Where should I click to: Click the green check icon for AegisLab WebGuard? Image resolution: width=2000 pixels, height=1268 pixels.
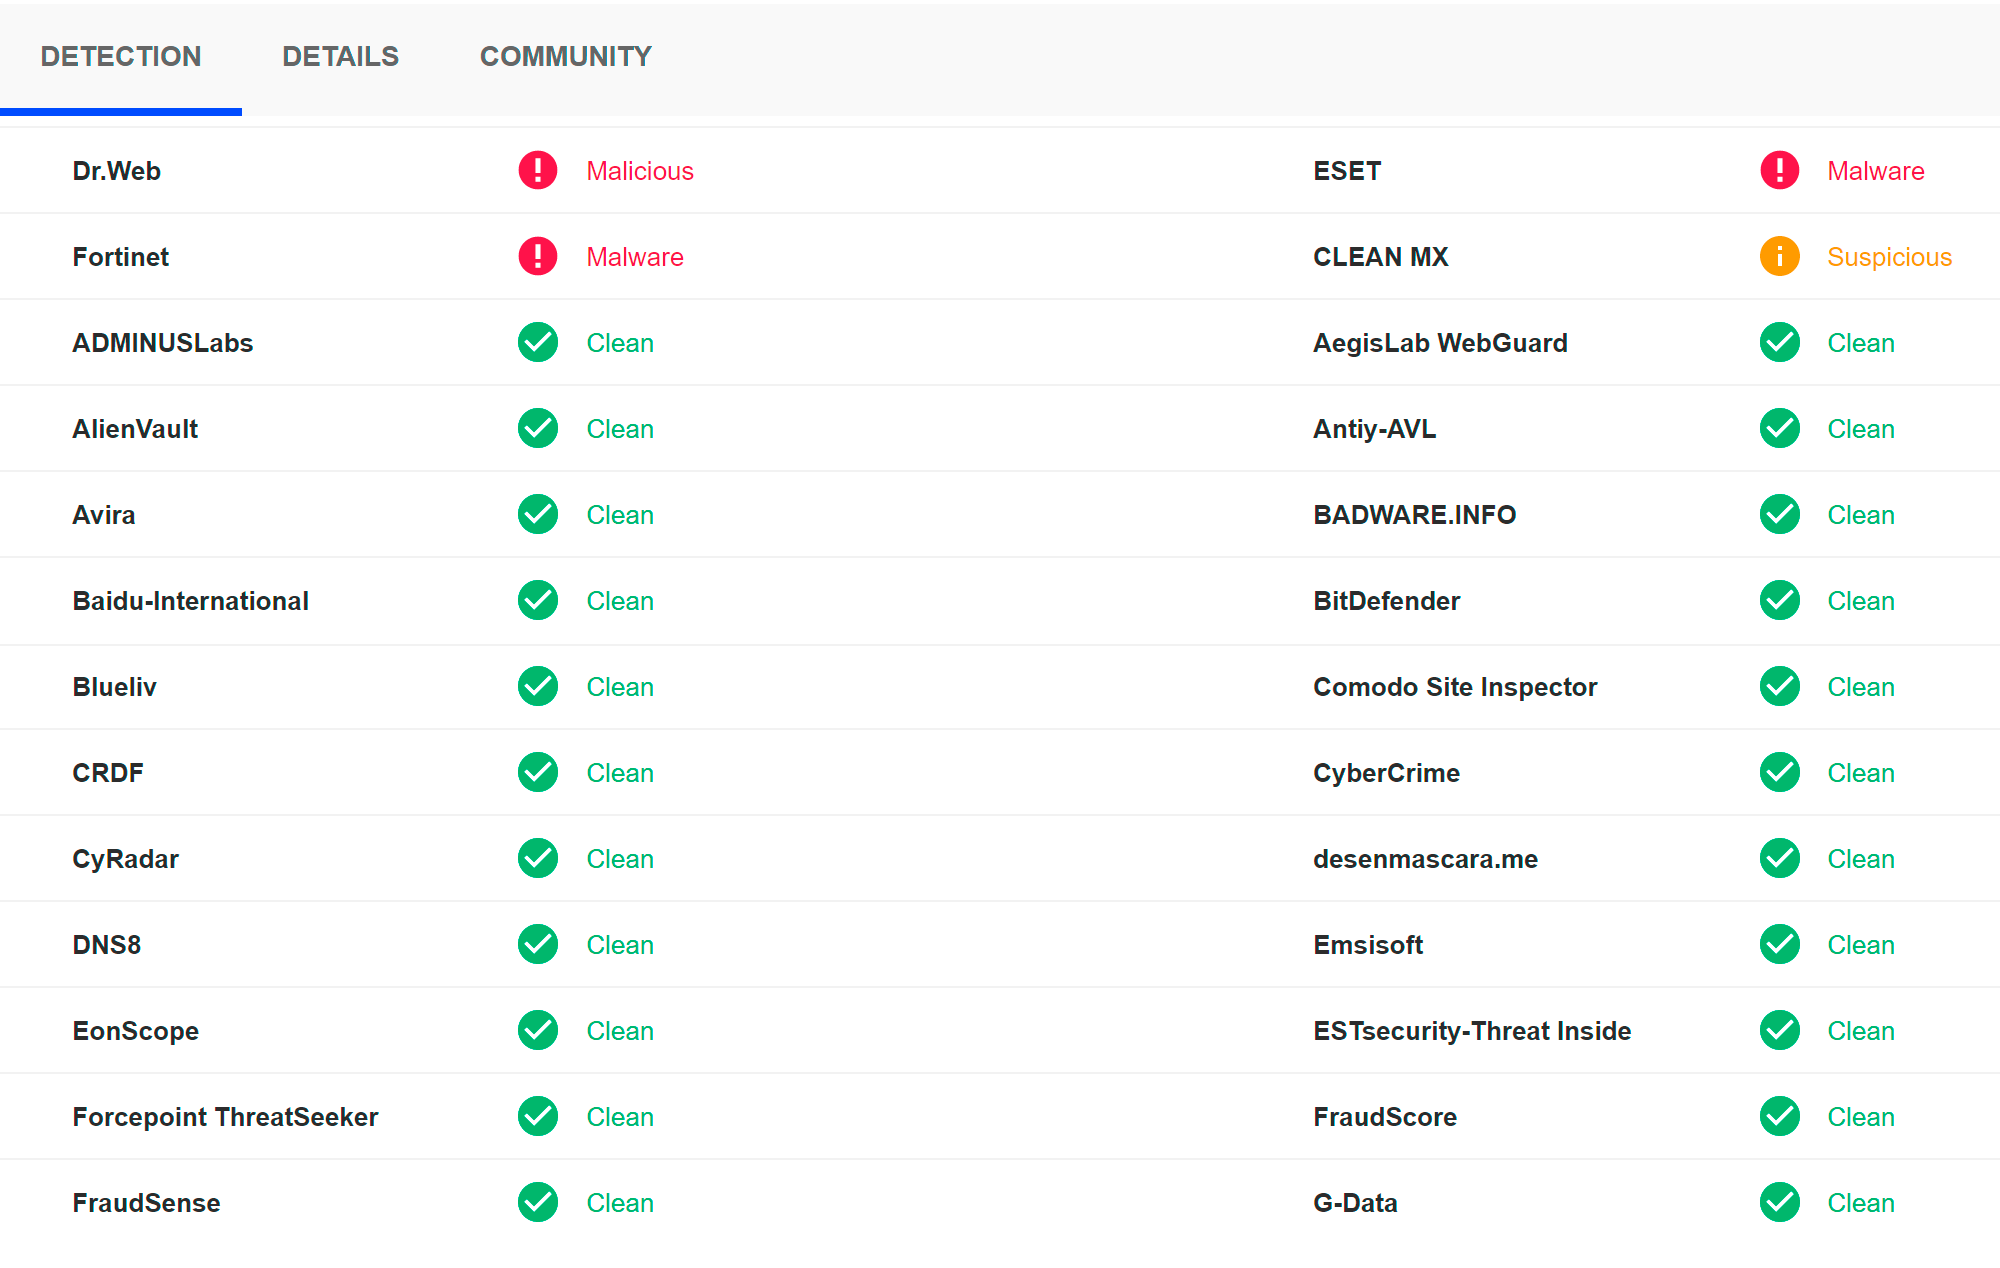coord(1780,343)
